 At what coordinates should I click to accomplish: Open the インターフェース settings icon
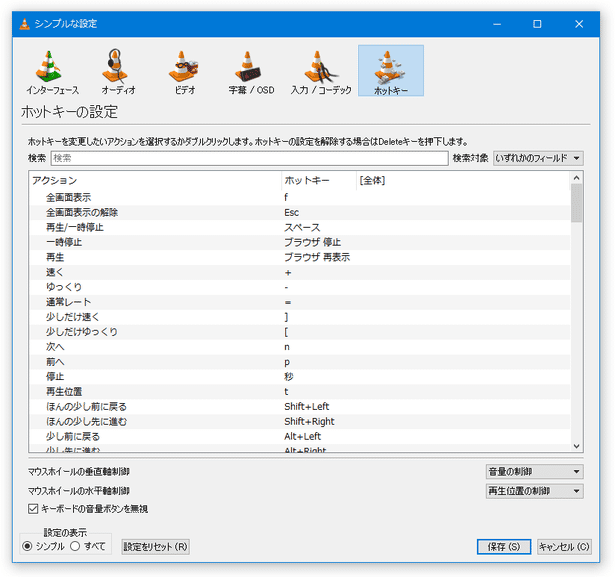tap(47, 71)
